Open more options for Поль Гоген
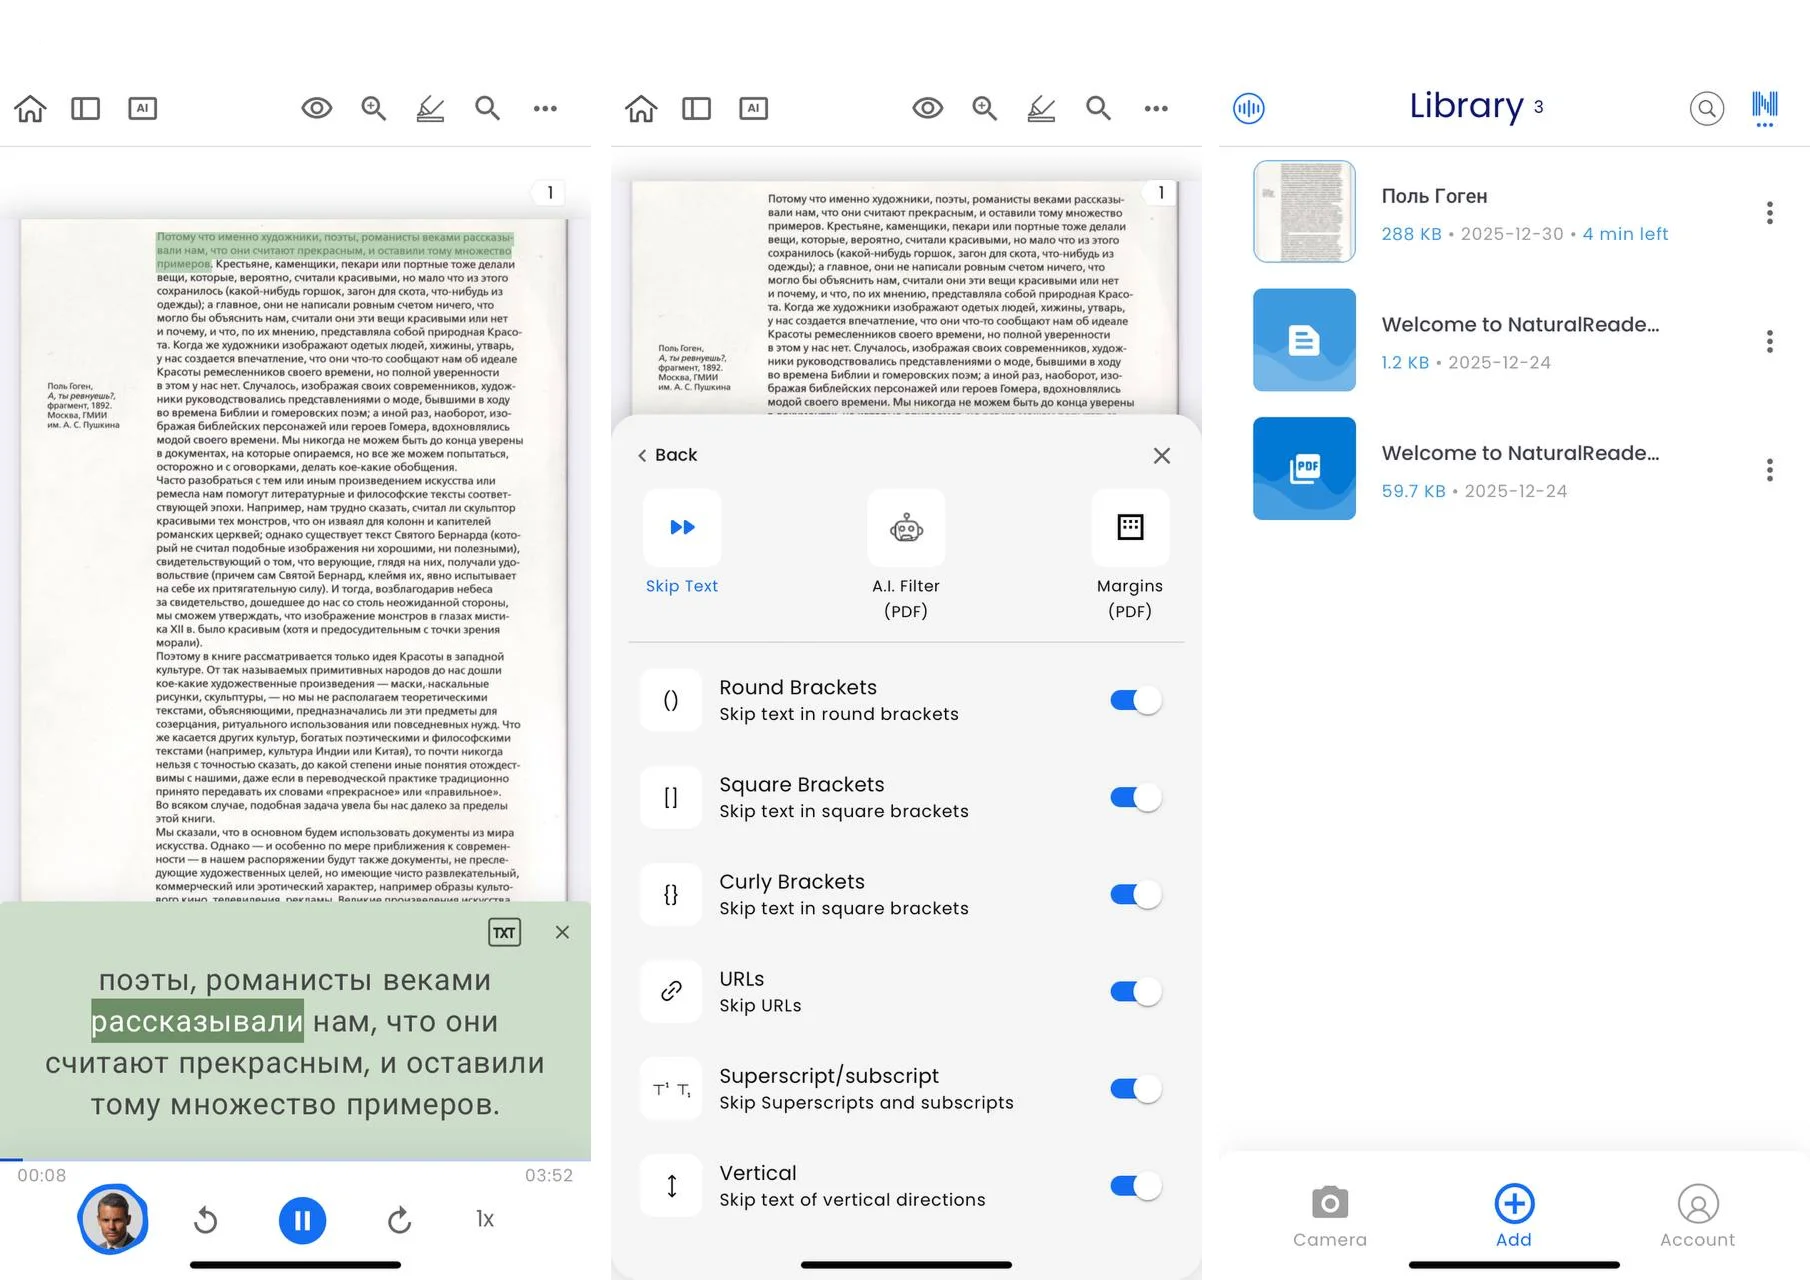The image size is (1810, 1280). [x=1769, y=213]
